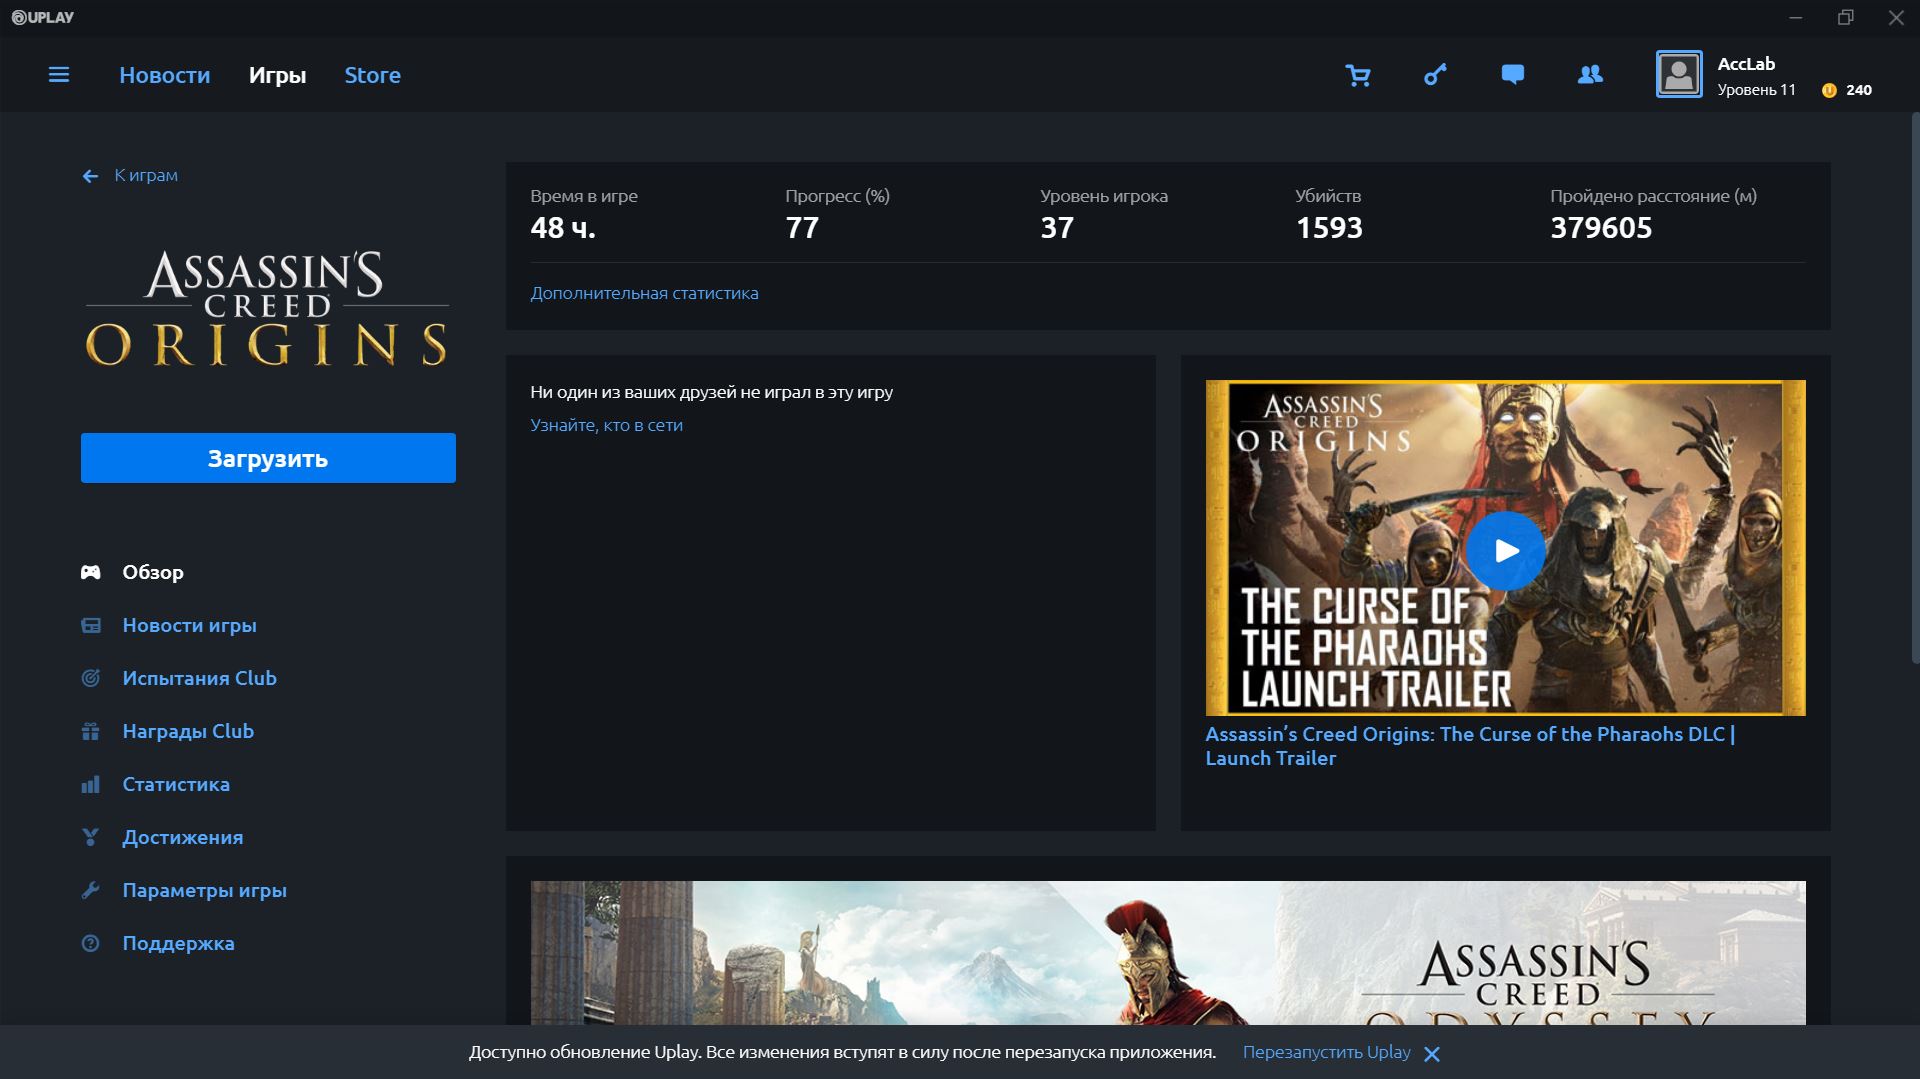
Task: Click the Убийств 1593 value
Action: (x=1329, y=228)
